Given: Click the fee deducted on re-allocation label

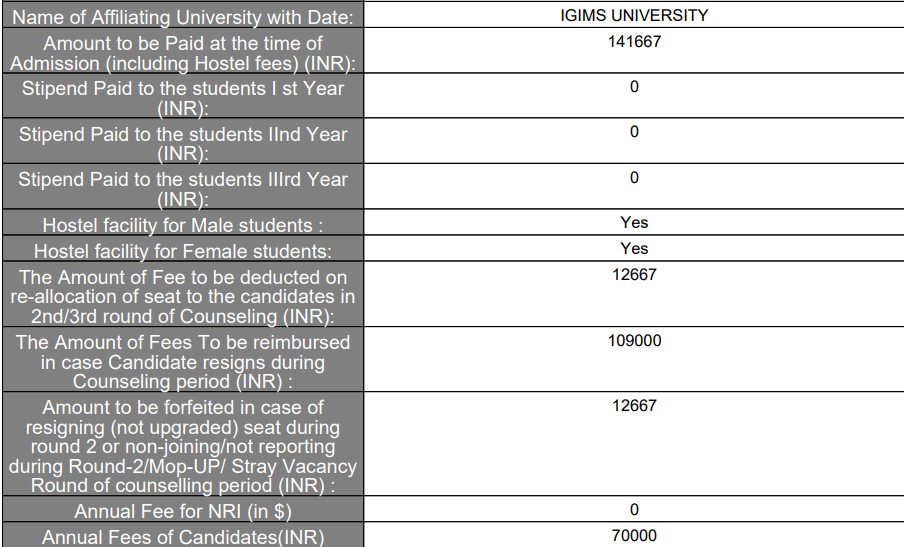Looking at the screenshot, I should (x=183, y=296).
